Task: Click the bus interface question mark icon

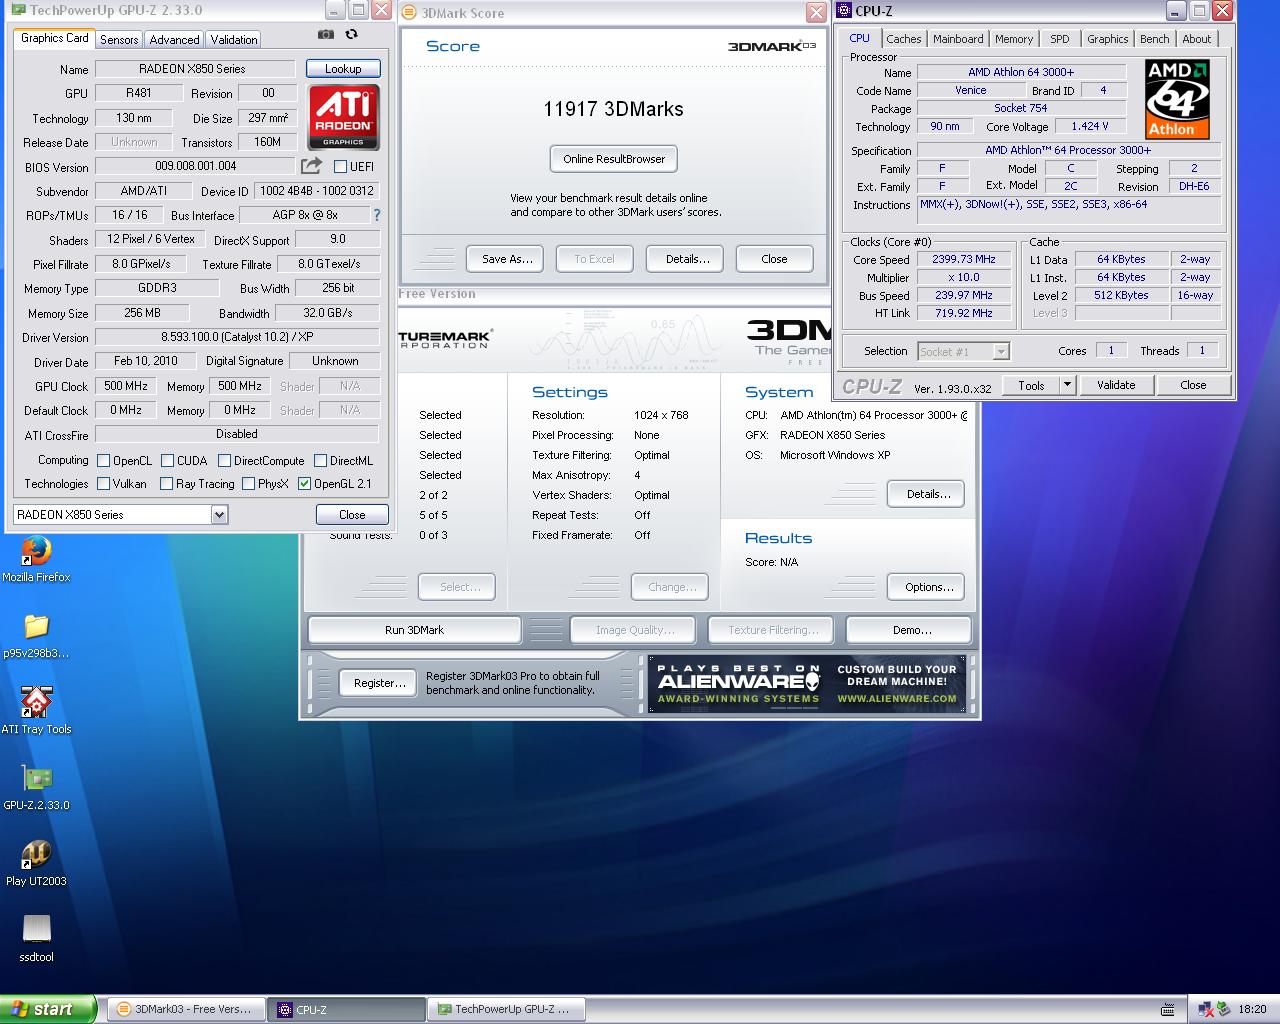Action: coord(377,215)
